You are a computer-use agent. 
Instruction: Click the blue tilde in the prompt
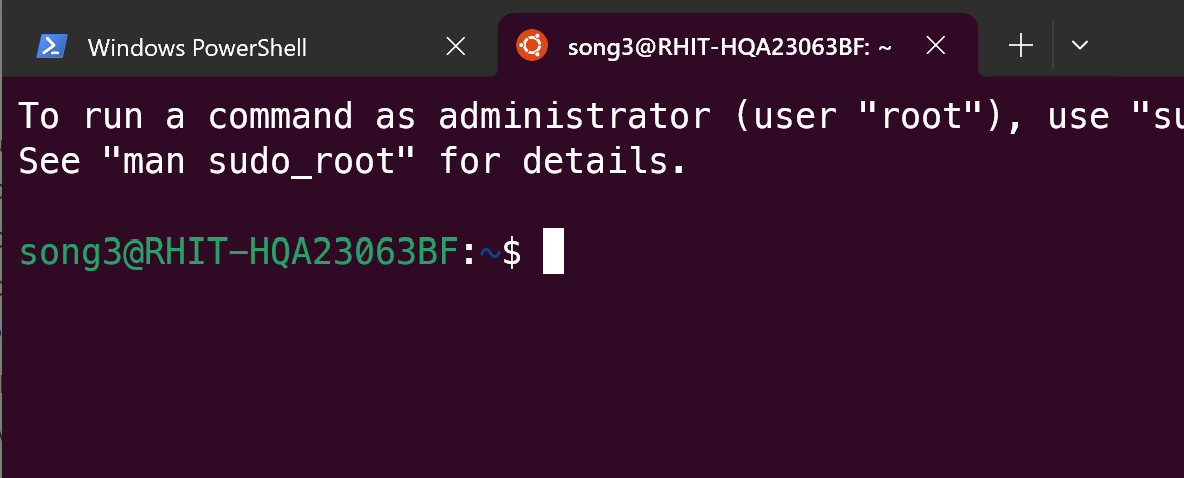pyautogui.click(x=490, y=254)
